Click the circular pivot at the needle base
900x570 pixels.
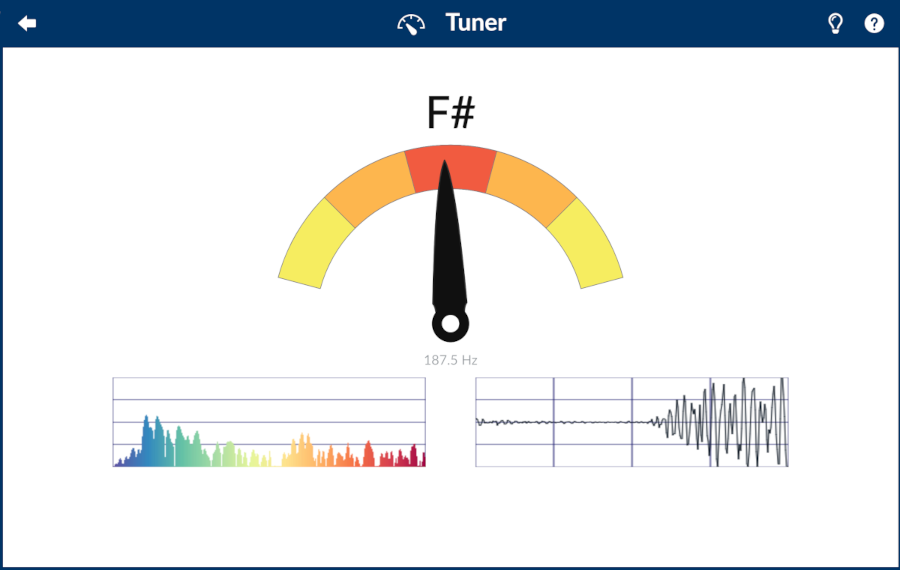[450, 324]
